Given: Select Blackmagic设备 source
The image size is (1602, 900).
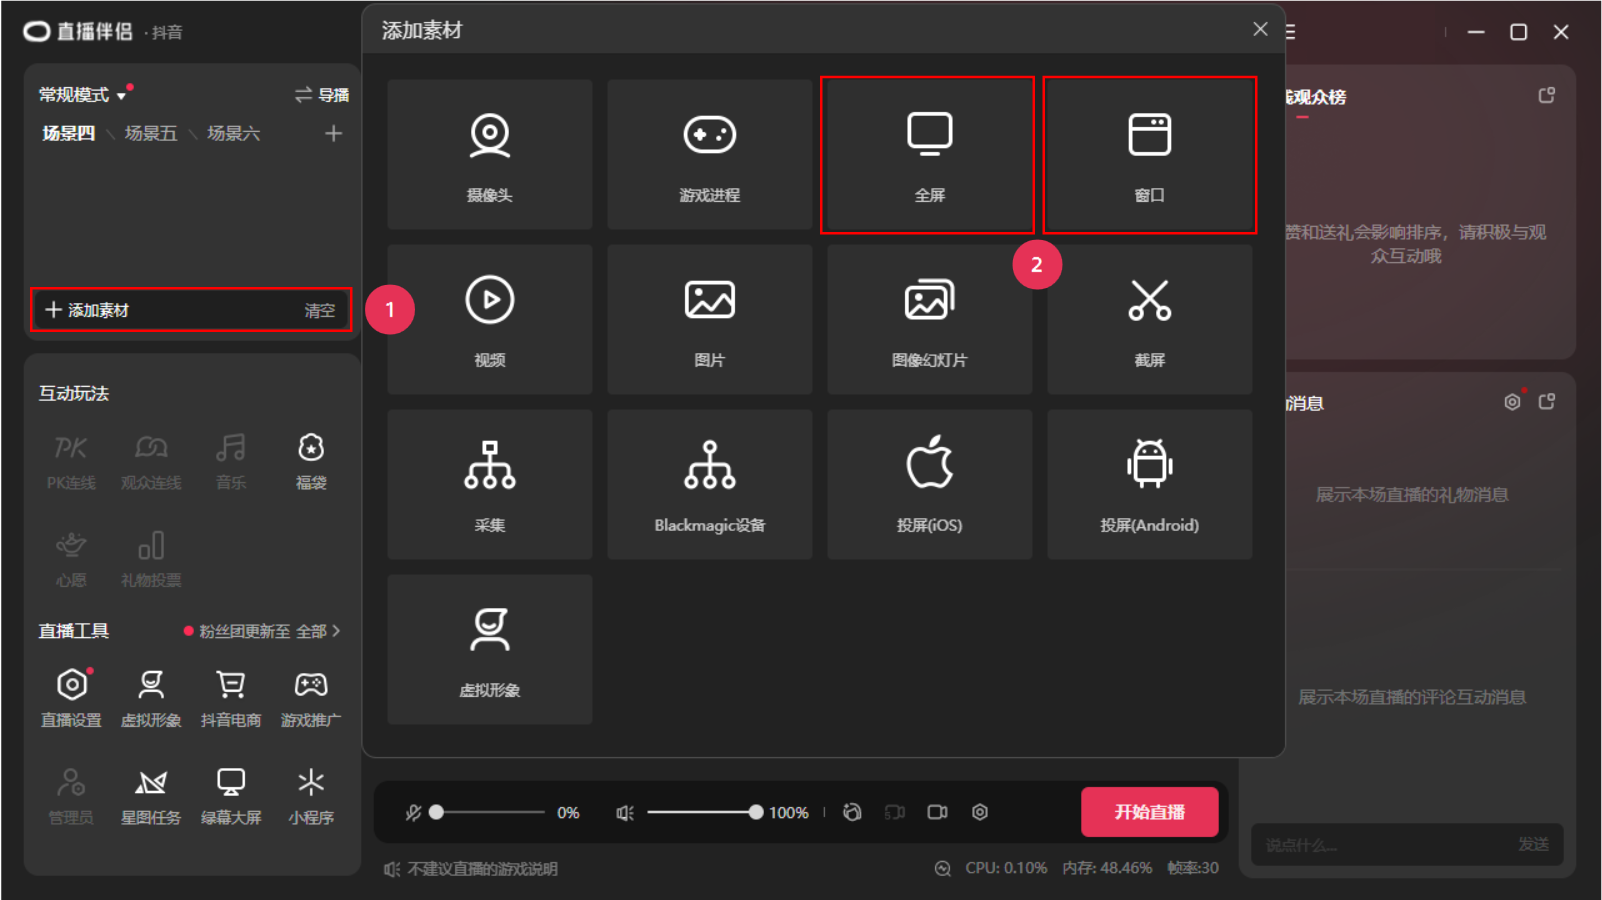Looking at the screenshot, I should pos(710,484).
